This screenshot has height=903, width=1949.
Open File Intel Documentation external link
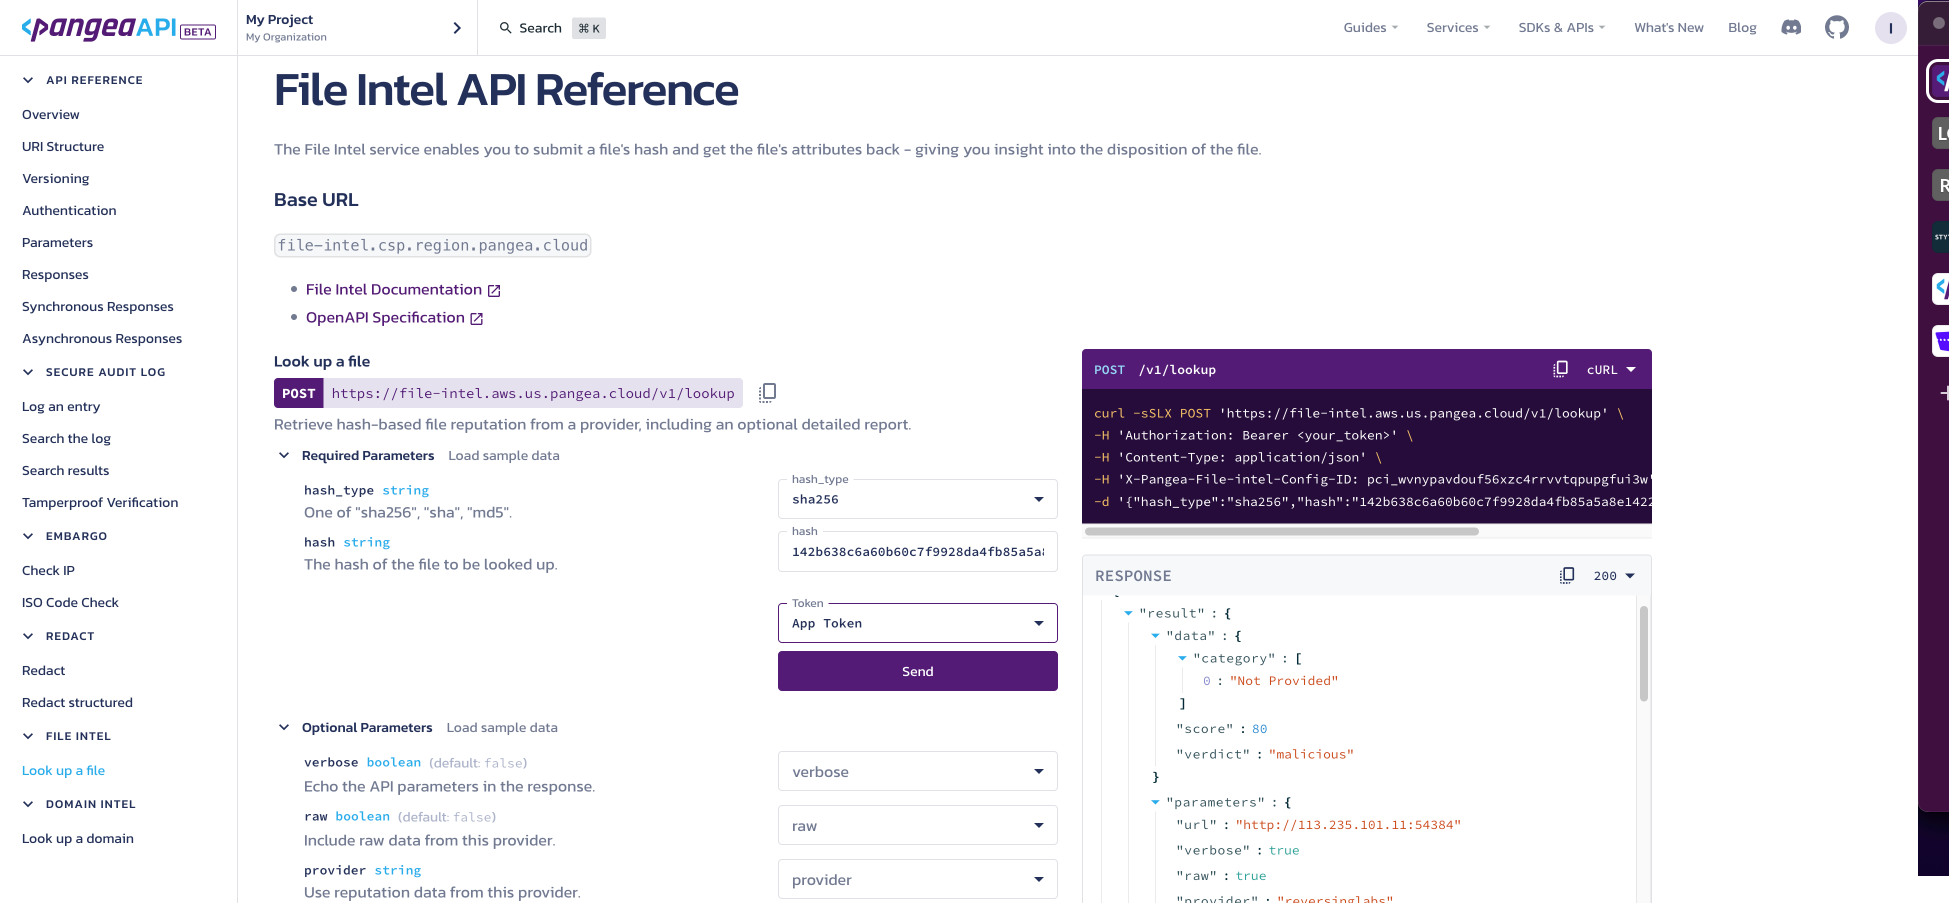(x=403, y=289)
